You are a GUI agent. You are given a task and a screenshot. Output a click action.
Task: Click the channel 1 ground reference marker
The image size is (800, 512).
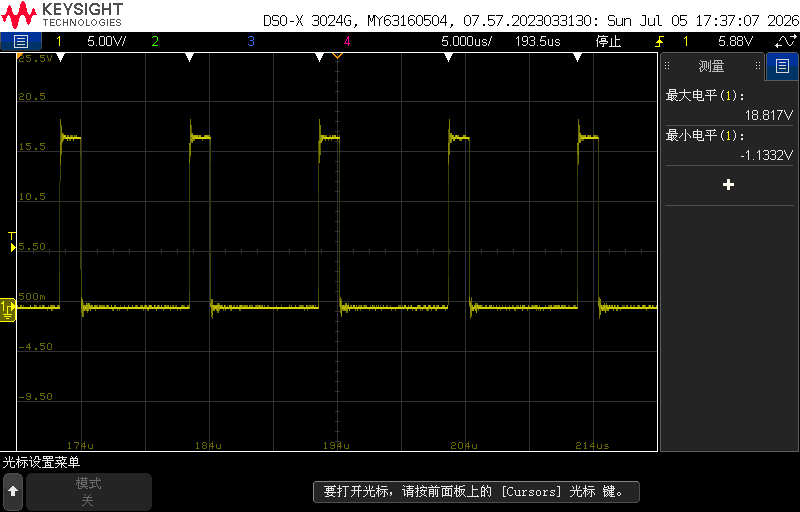[8, 308]
